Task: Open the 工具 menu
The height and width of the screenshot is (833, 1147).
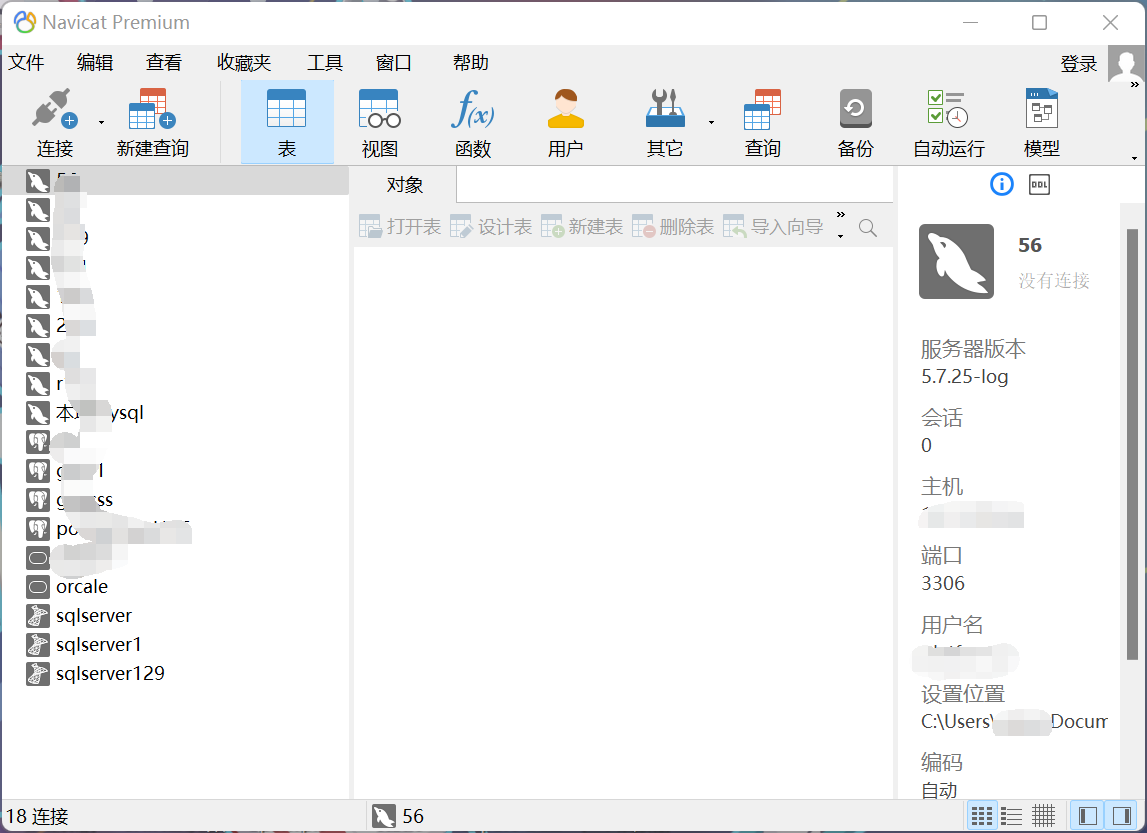Action: 325,63
